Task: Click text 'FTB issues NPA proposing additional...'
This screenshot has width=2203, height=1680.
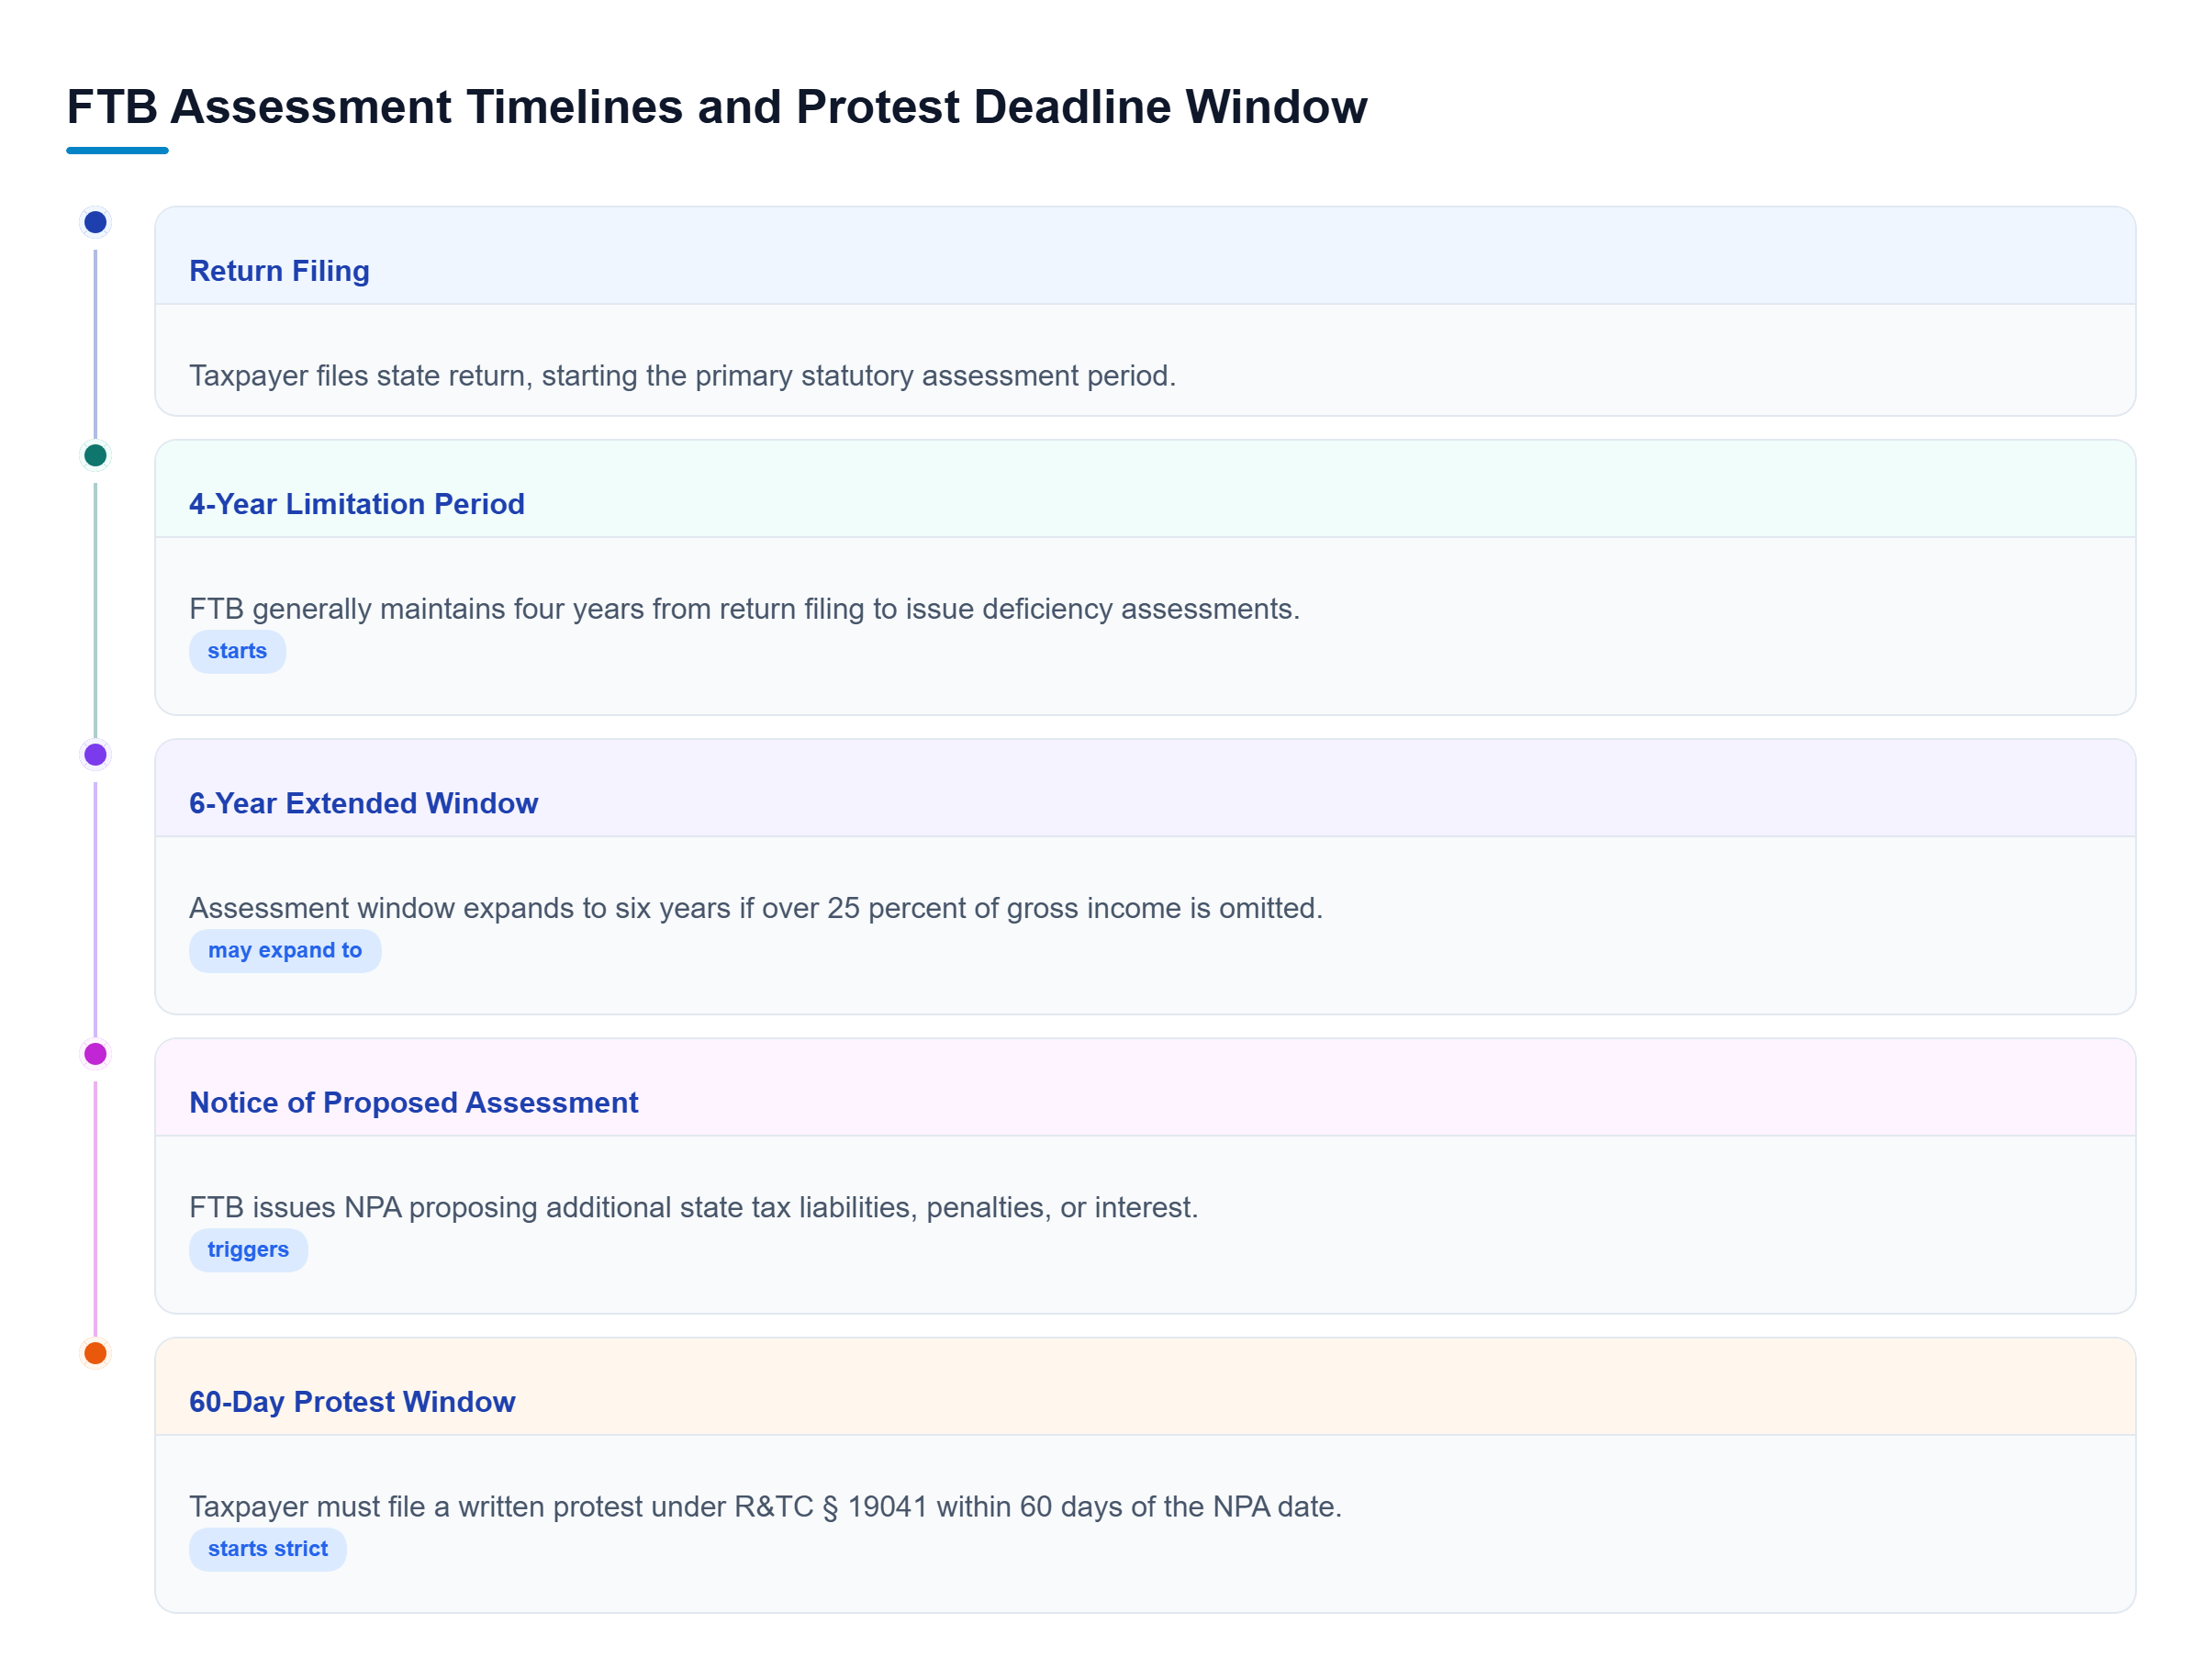Action: 693,1206
